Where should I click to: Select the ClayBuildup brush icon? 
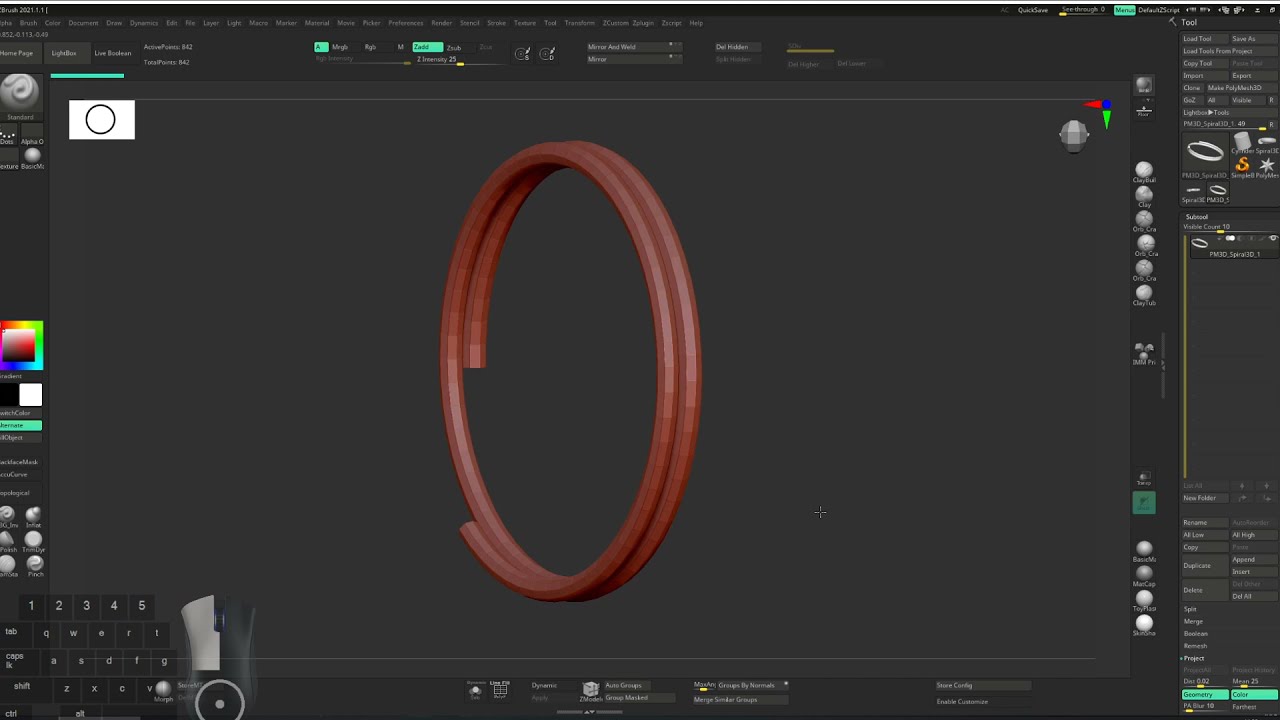[x=1144, y=171]
